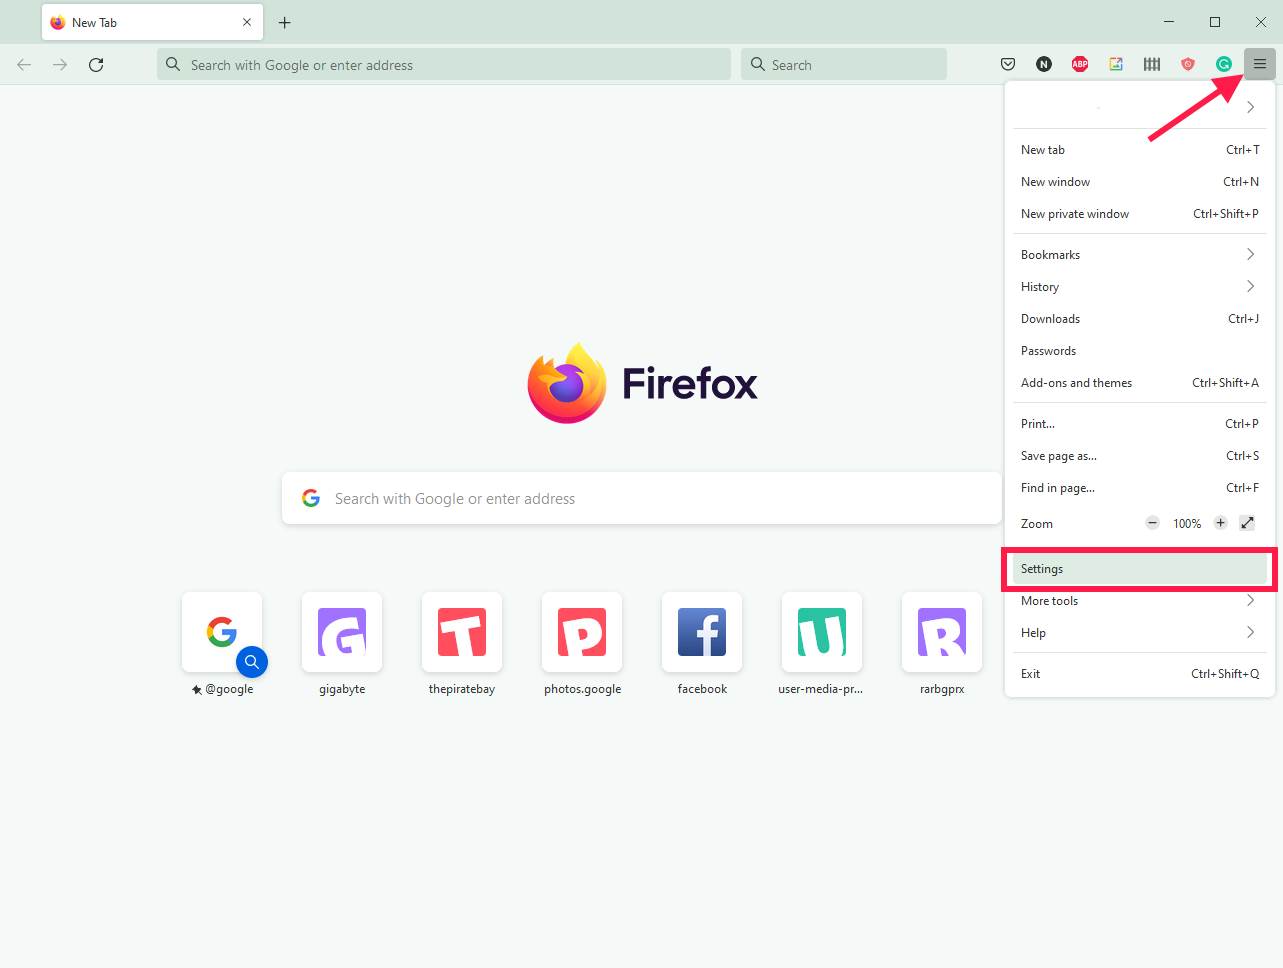Open the thepiratebay shortcut tile
1283x968 pixels.
point(461,632)
